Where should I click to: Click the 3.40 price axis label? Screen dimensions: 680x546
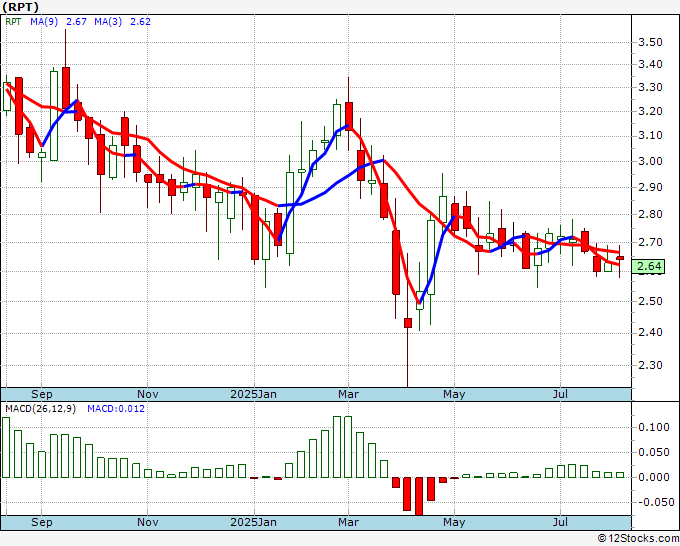pyautogui.click(x=651, y=65)
